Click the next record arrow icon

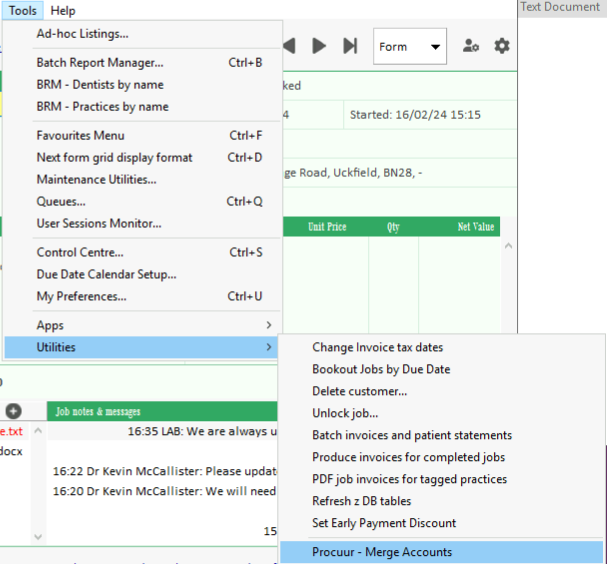(x=319, y=46)
